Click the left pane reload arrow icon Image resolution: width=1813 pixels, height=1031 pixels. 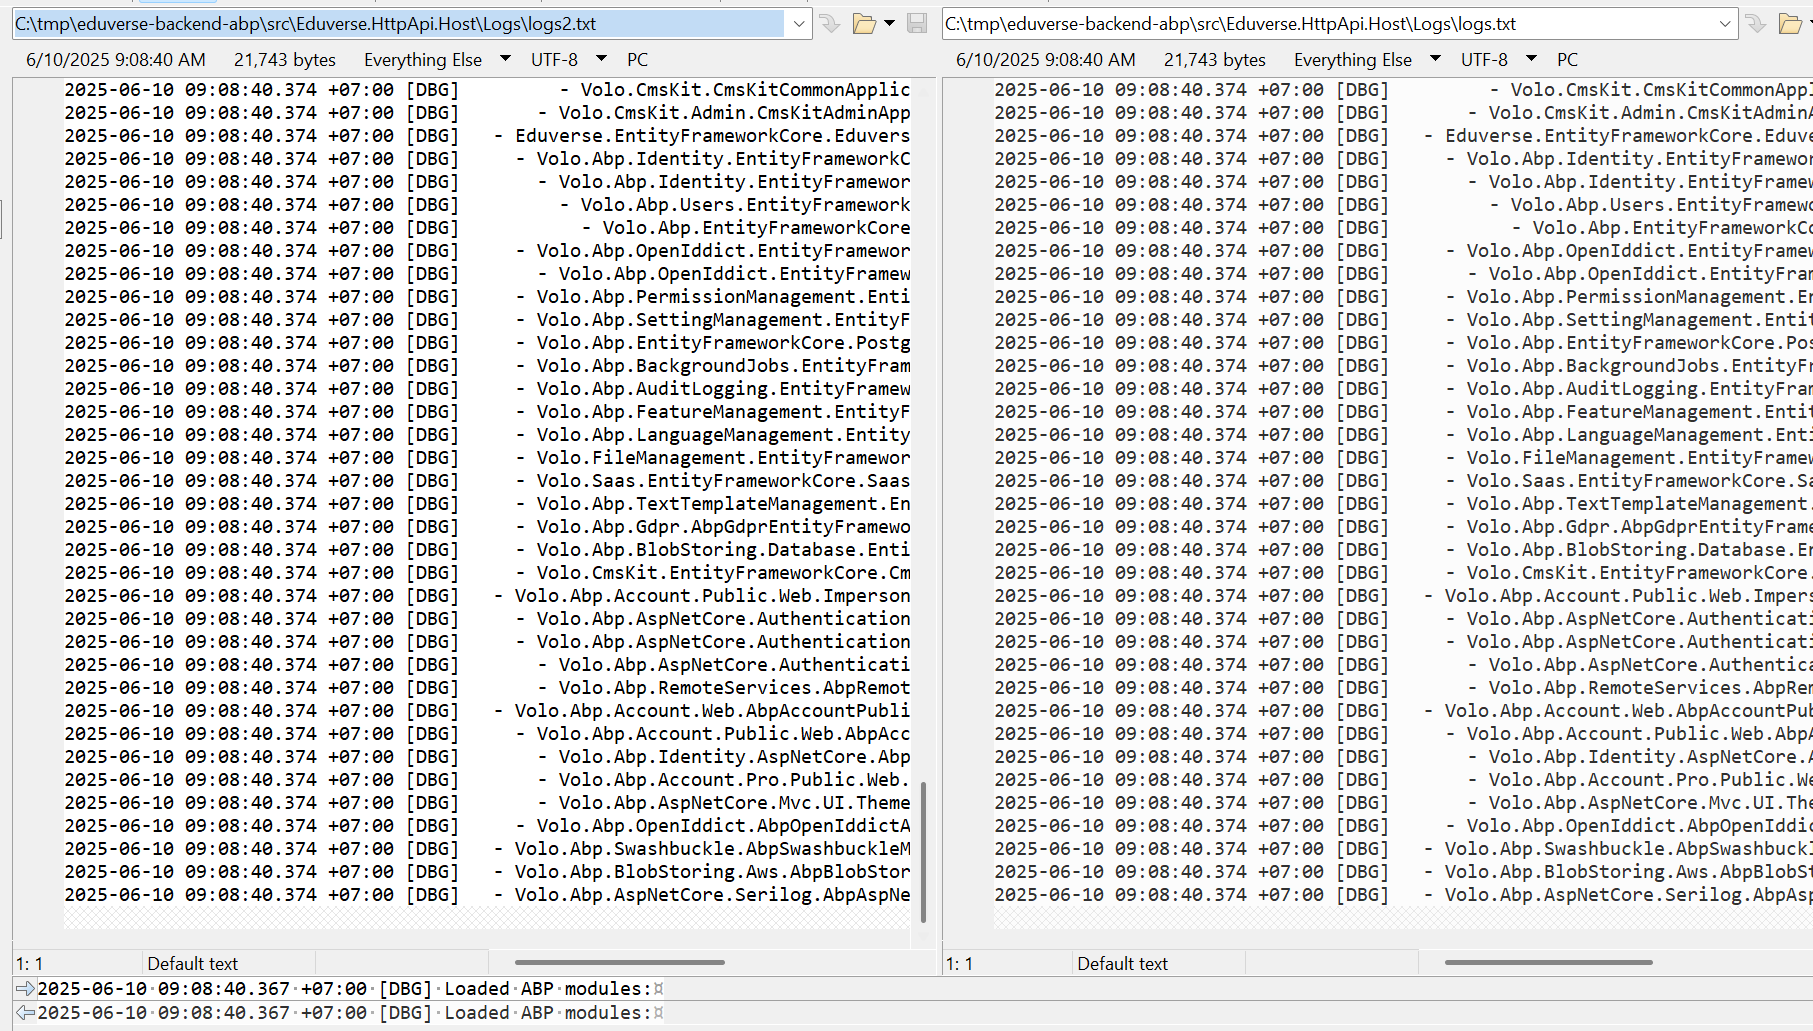829,24
